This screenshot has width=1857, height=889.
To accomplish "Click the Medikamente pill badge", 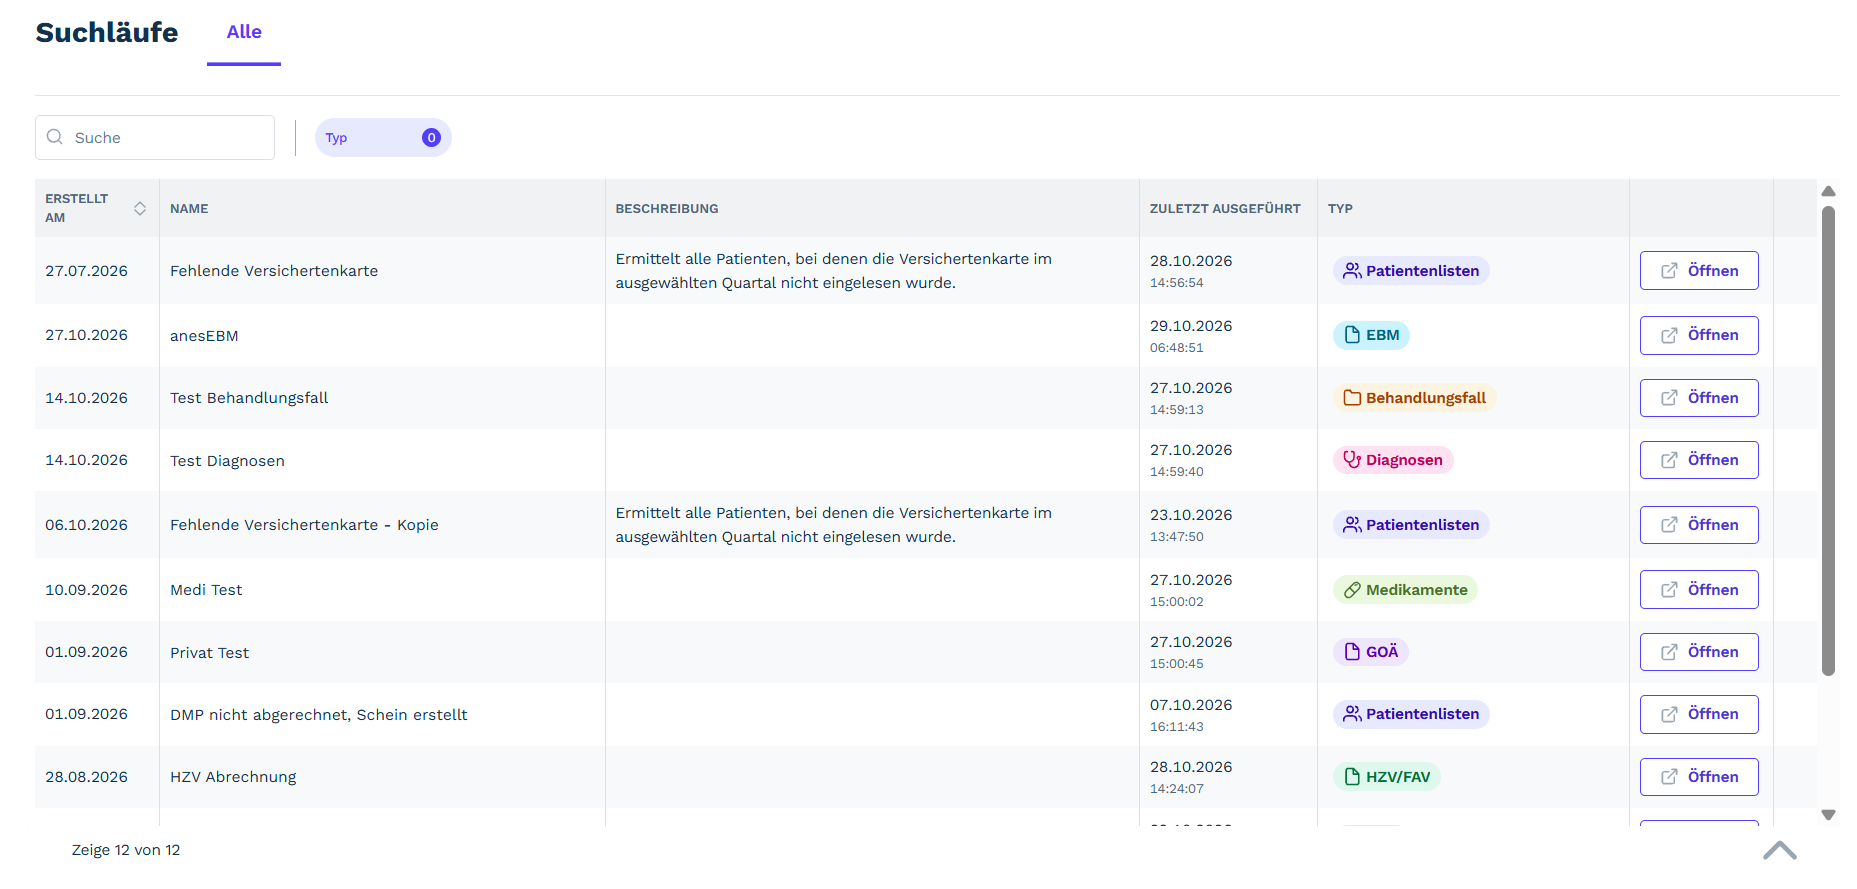I will click(x=1405, y=590).
